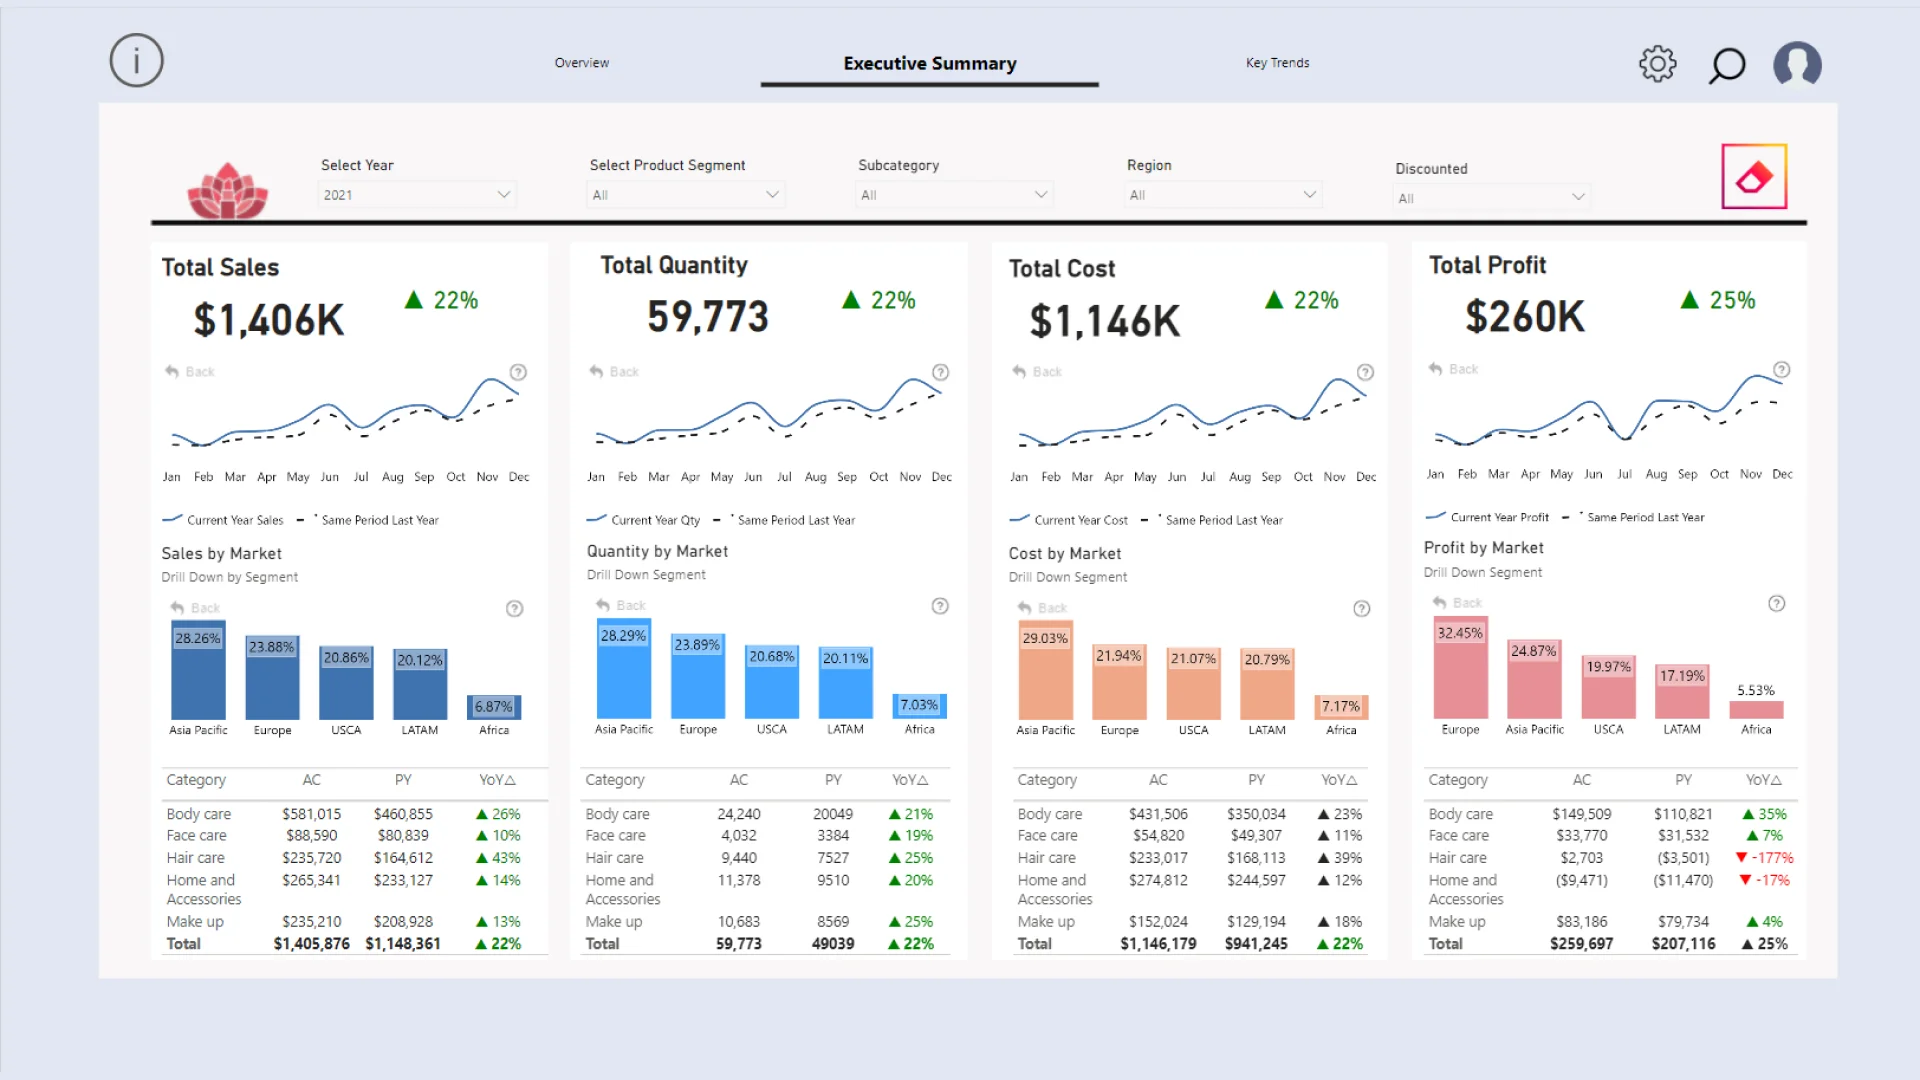Sort Cost table by PY column header
The image size is (1920, 1080).
[x=1256, y=780]
